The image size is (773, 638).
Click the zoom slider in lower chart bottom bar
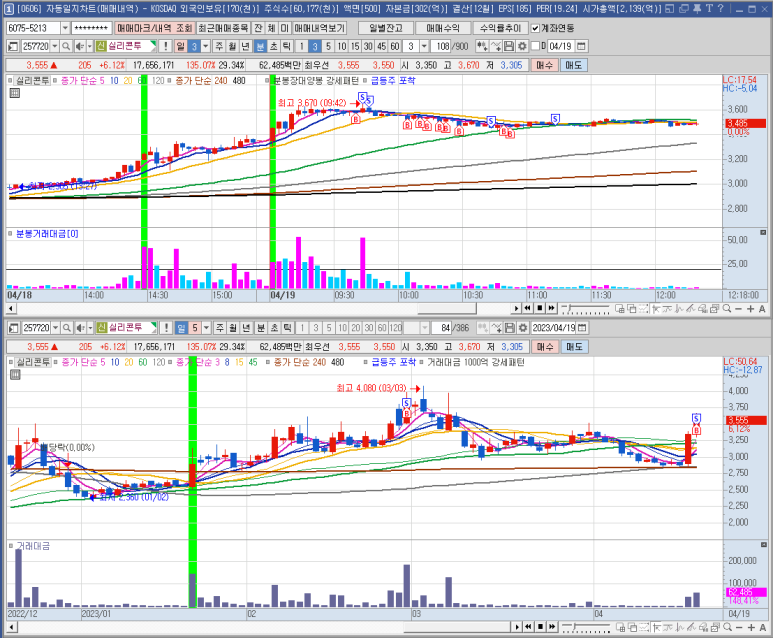[x=586, y=627]
